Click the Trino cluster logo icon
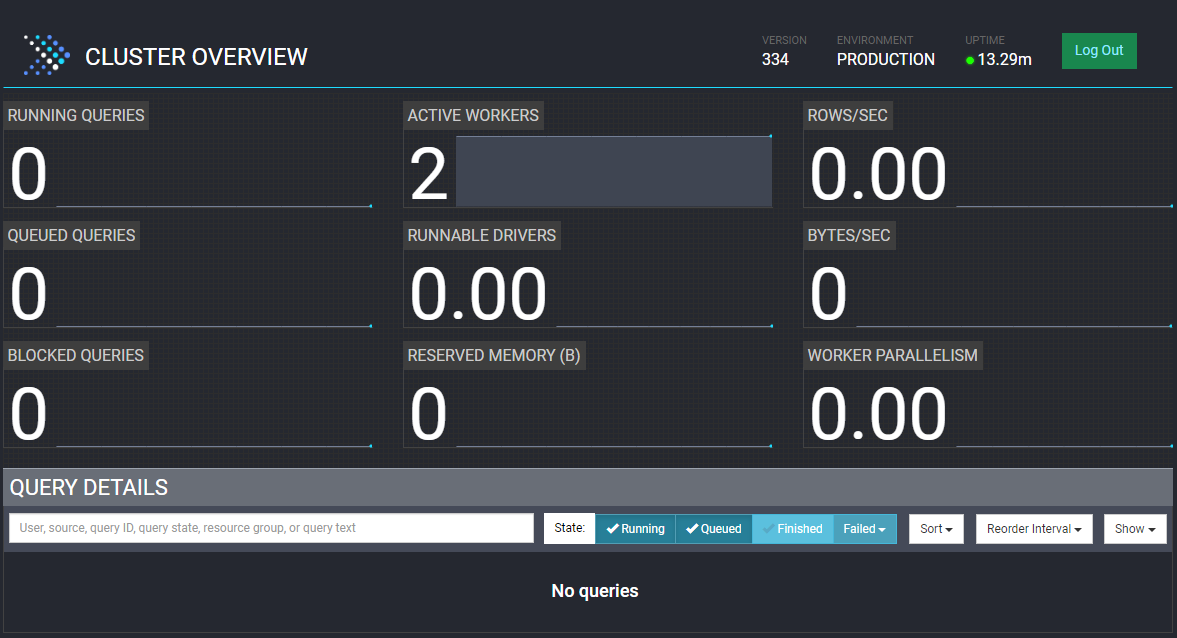The width and height of the screenshot is (1177, 638). click(45, 54)
